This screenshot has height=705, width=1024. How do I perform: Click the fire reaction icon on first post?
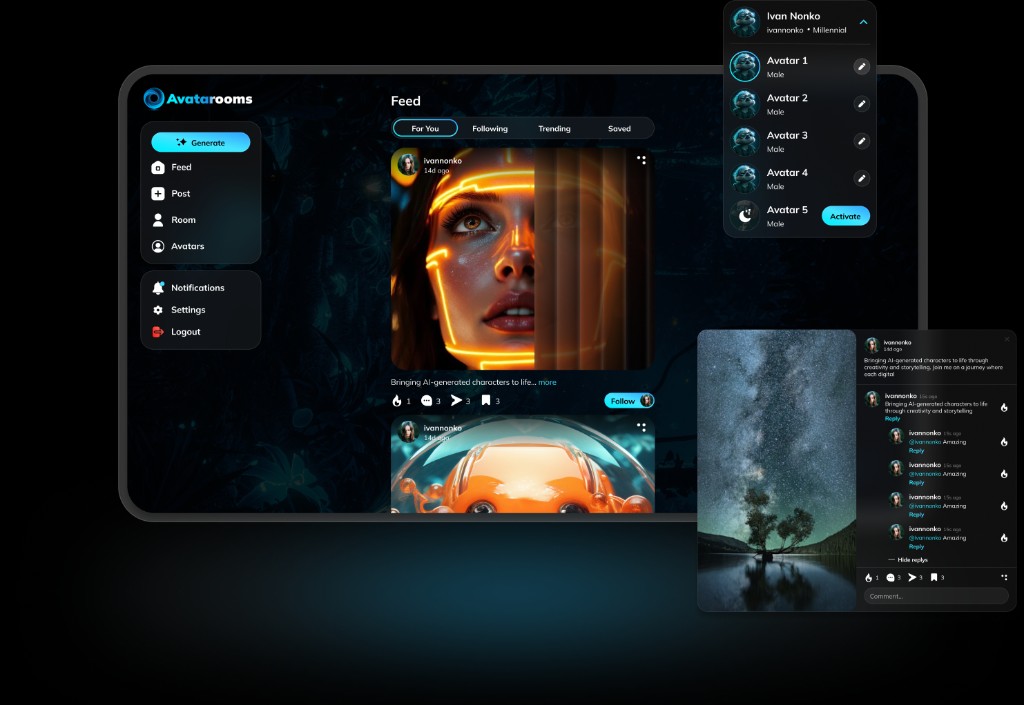coord(396,400)
